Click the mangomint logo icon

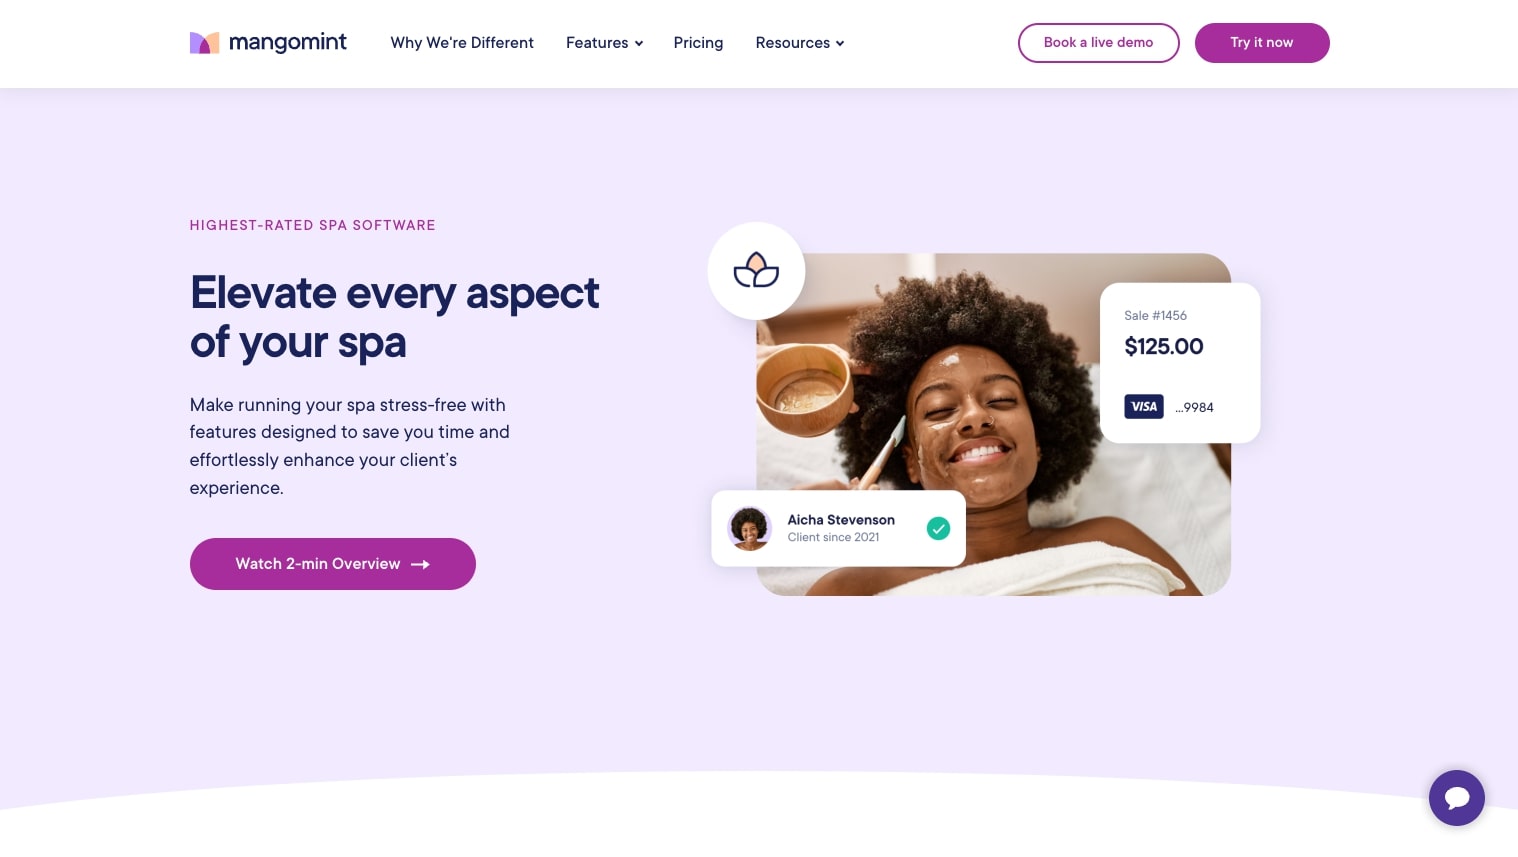coord(204,43)
